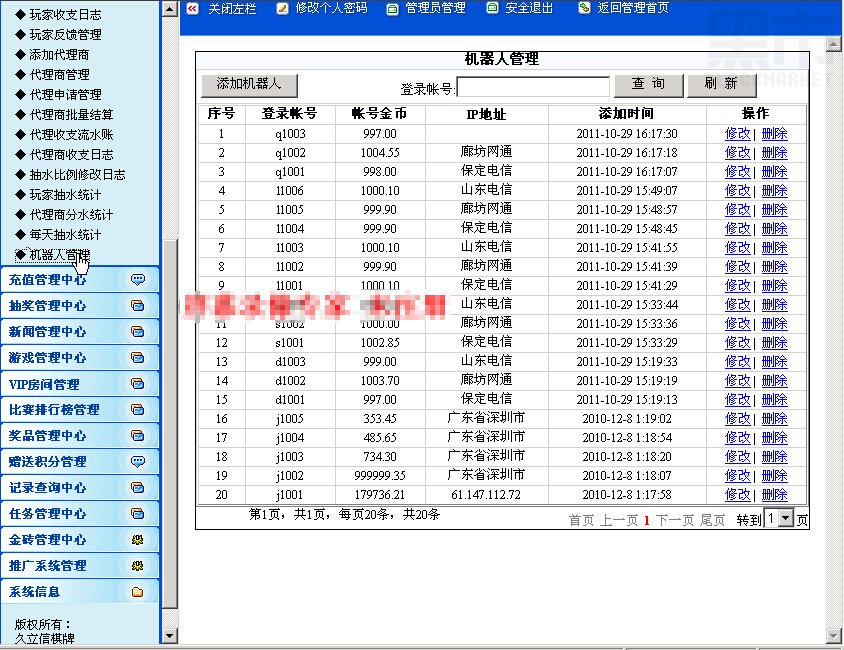Click the left sidebar scrollbar down arrow
Image resolution: width=844 pixels, height=650 pixels.
170,636
